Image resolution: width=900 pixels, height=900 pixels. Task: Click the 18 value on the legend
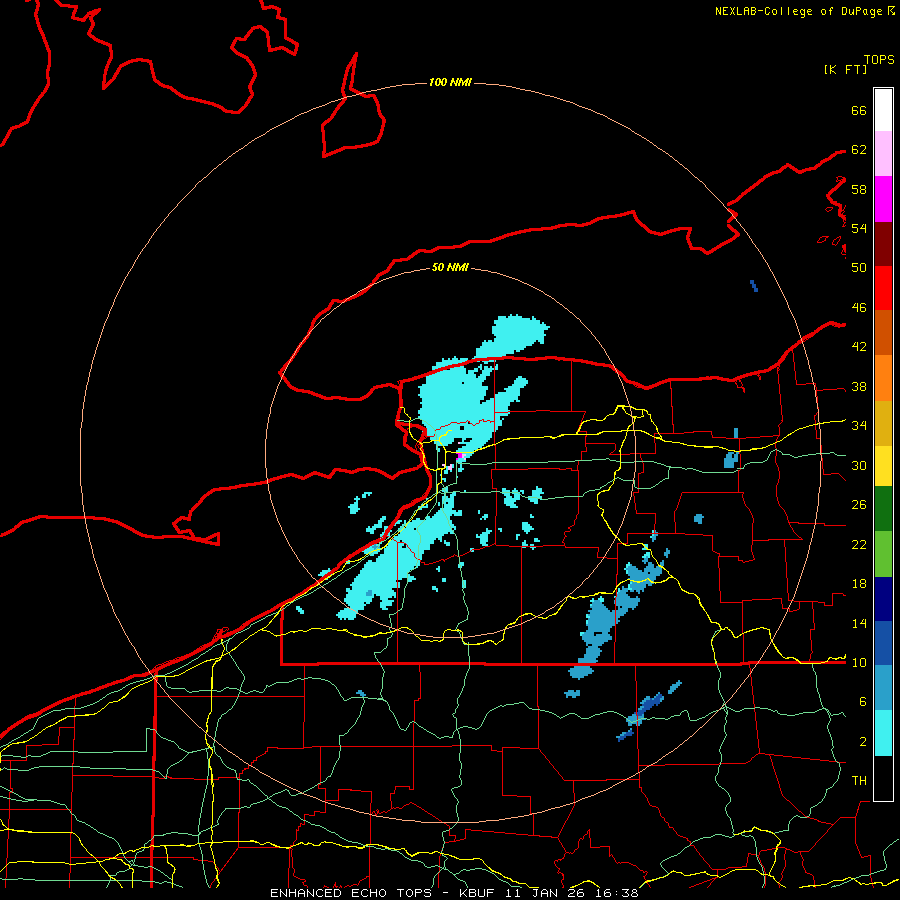click(x=859, y=584)
